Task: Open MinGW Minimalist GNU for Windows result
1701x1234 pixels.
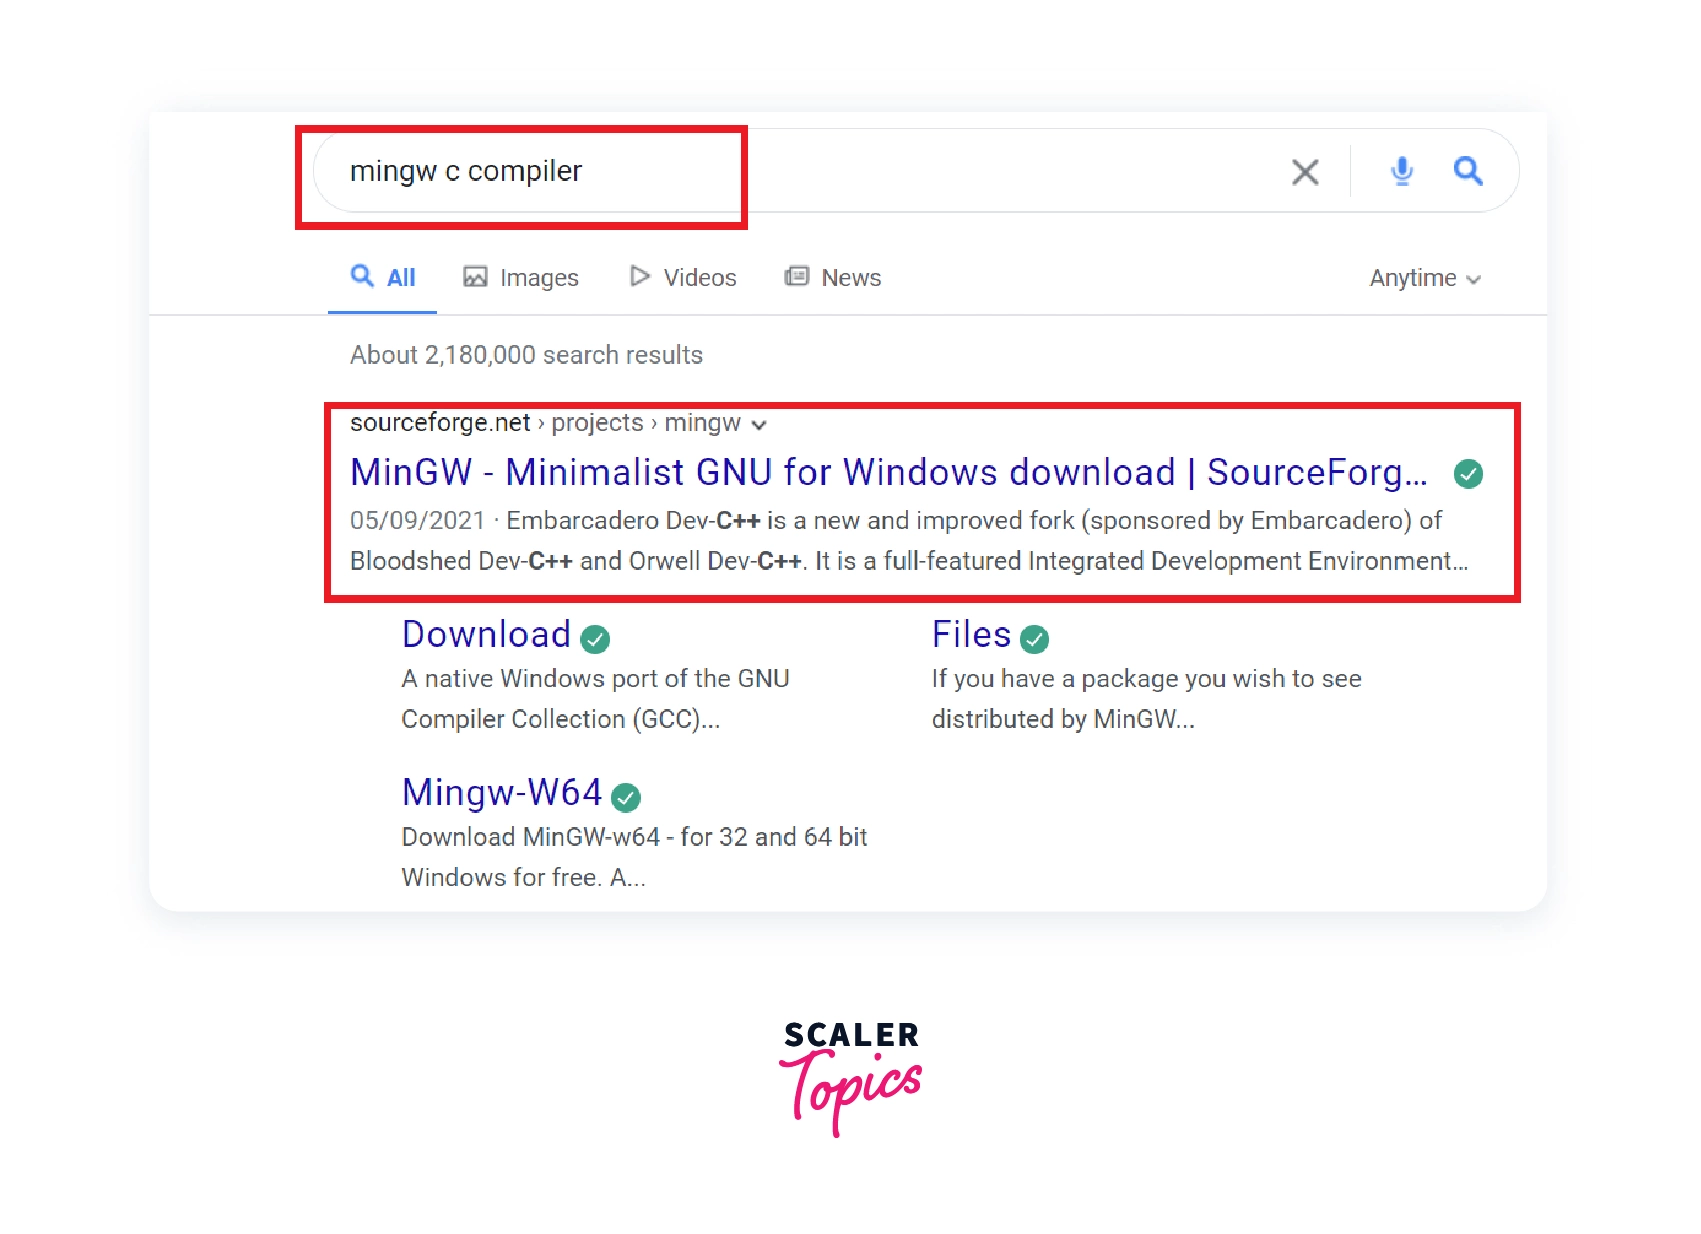Action: 888,472
